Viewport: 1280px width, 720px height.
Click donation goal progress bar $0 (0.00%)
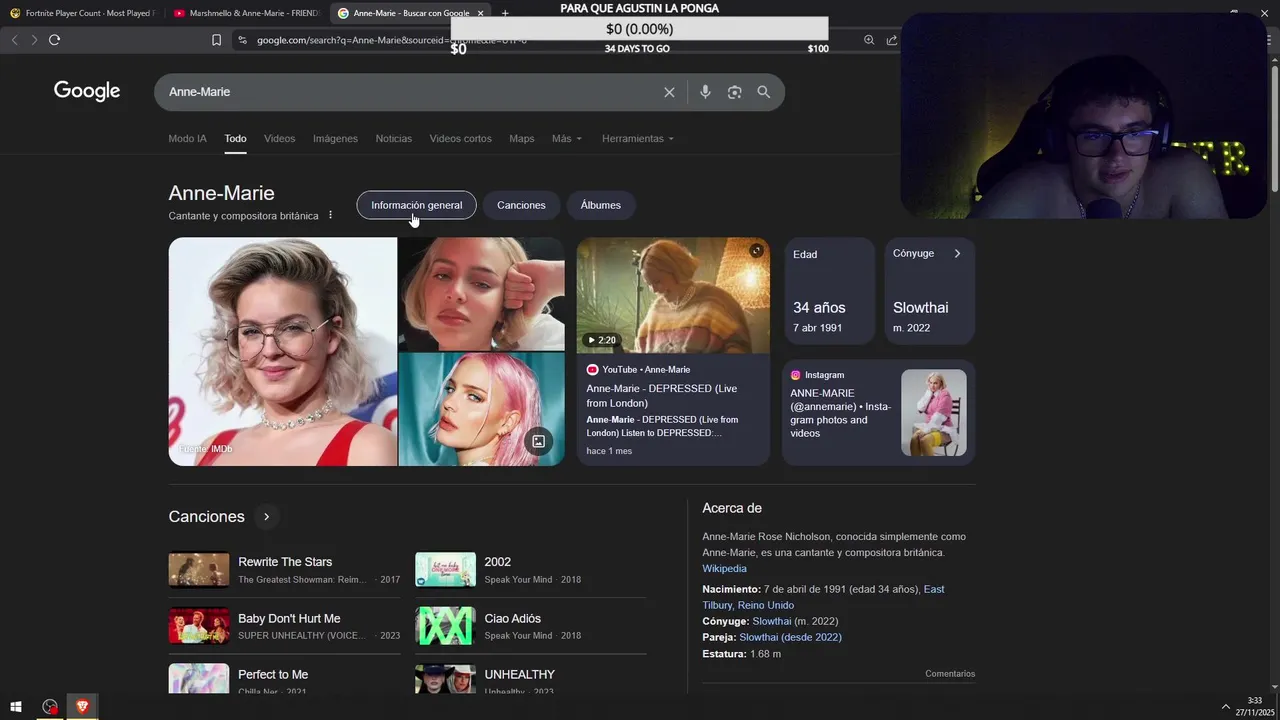pyautogui.click(x=639, y=29)
